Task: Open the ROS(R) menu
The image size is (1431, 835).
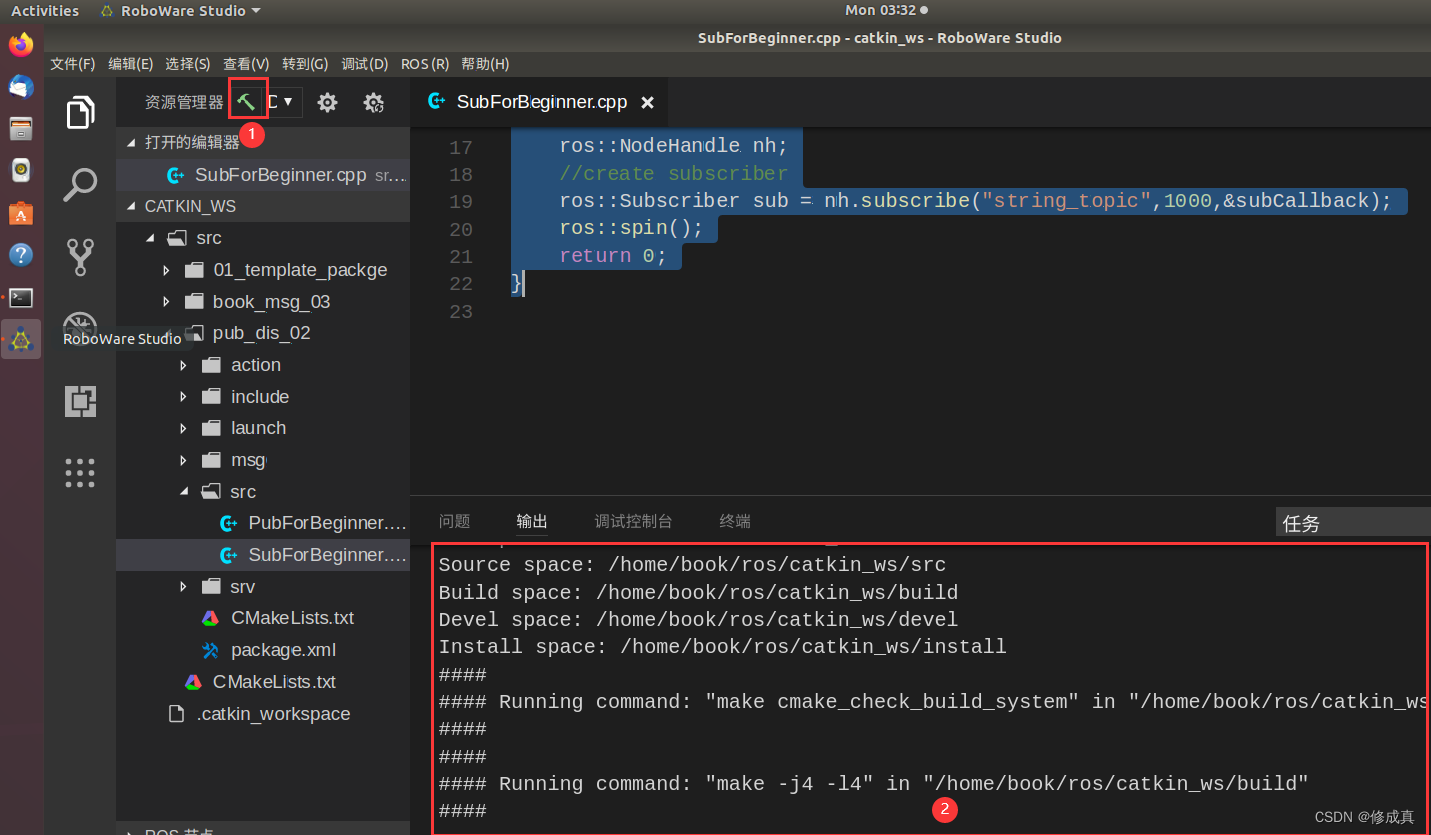Action: [x=425, y=64]
